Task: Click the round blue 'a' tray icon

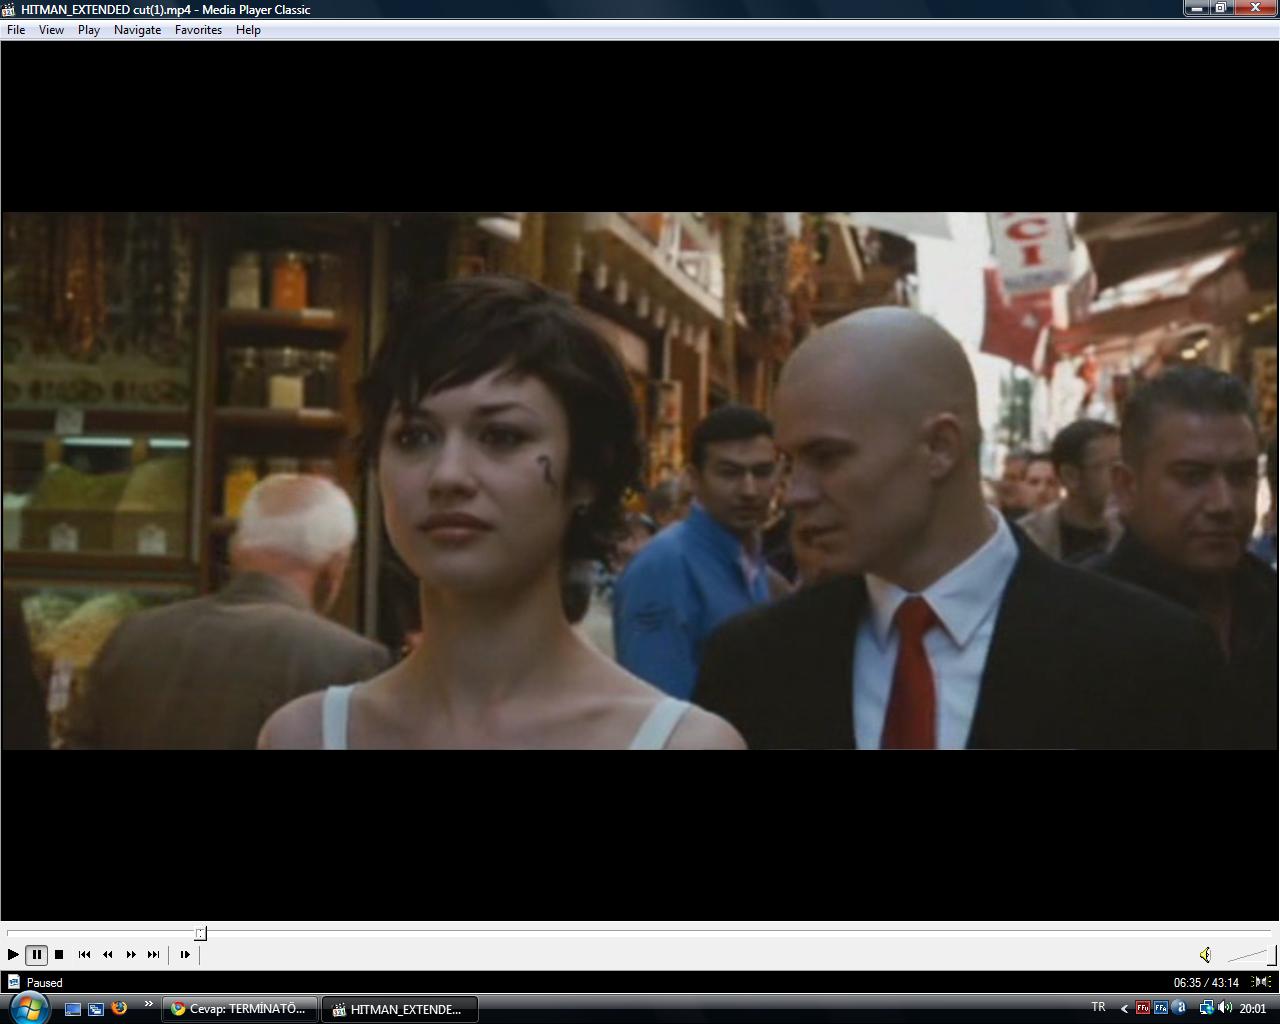Action: [x=1180, y=1008]
